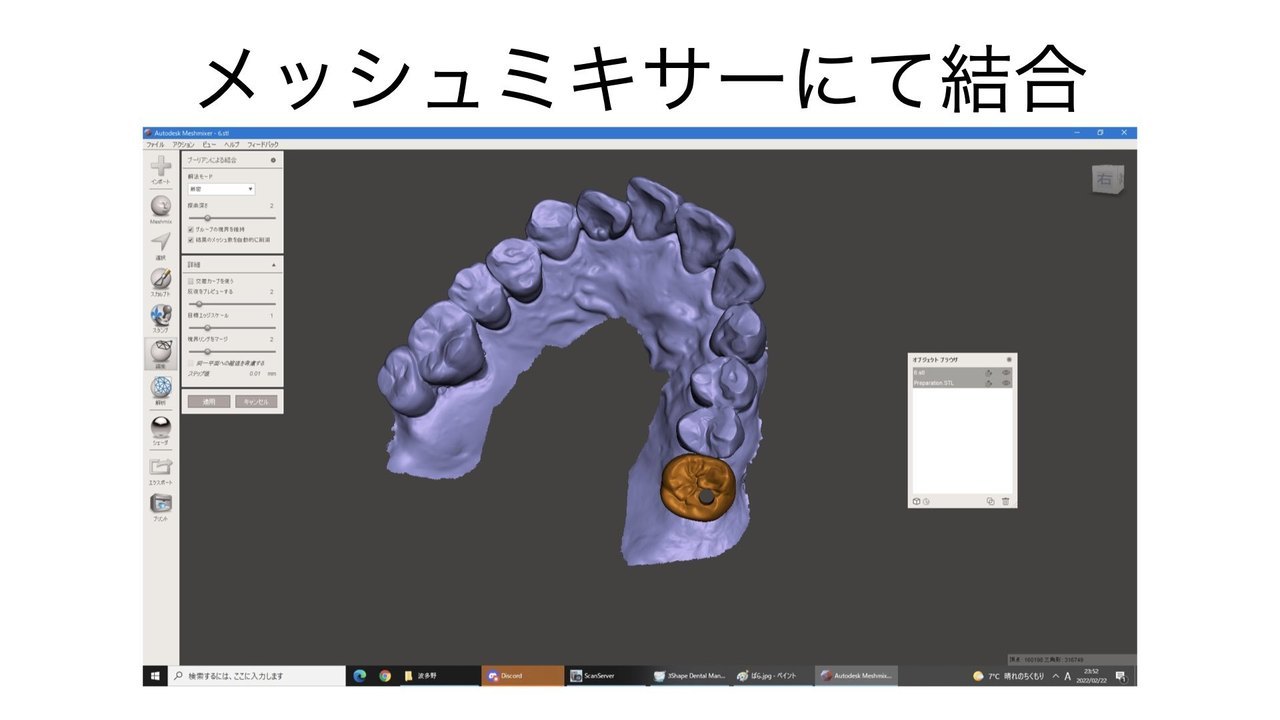The width and height of the screenshot is (1280, 720).
Task: Open the Print (プリント) tool
Action: 160,508
